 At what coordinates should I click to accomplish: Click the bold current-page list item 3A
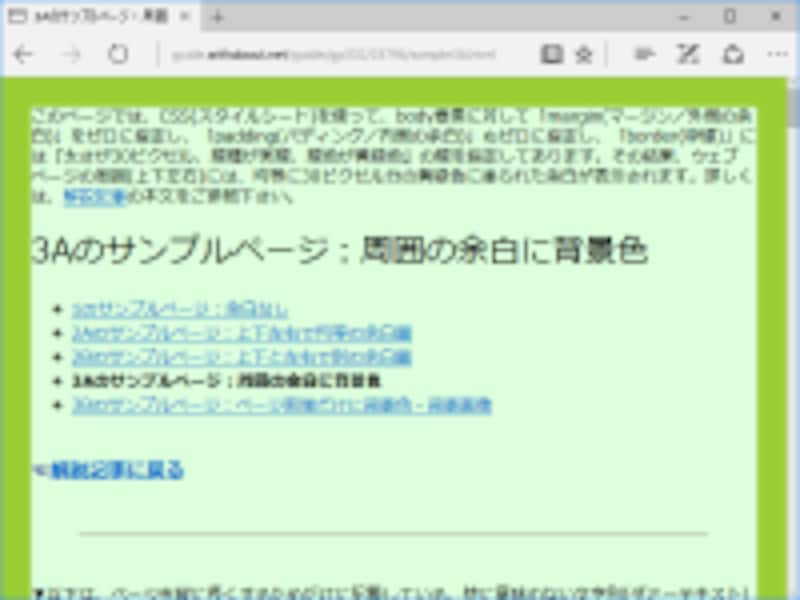coord(226,381)
